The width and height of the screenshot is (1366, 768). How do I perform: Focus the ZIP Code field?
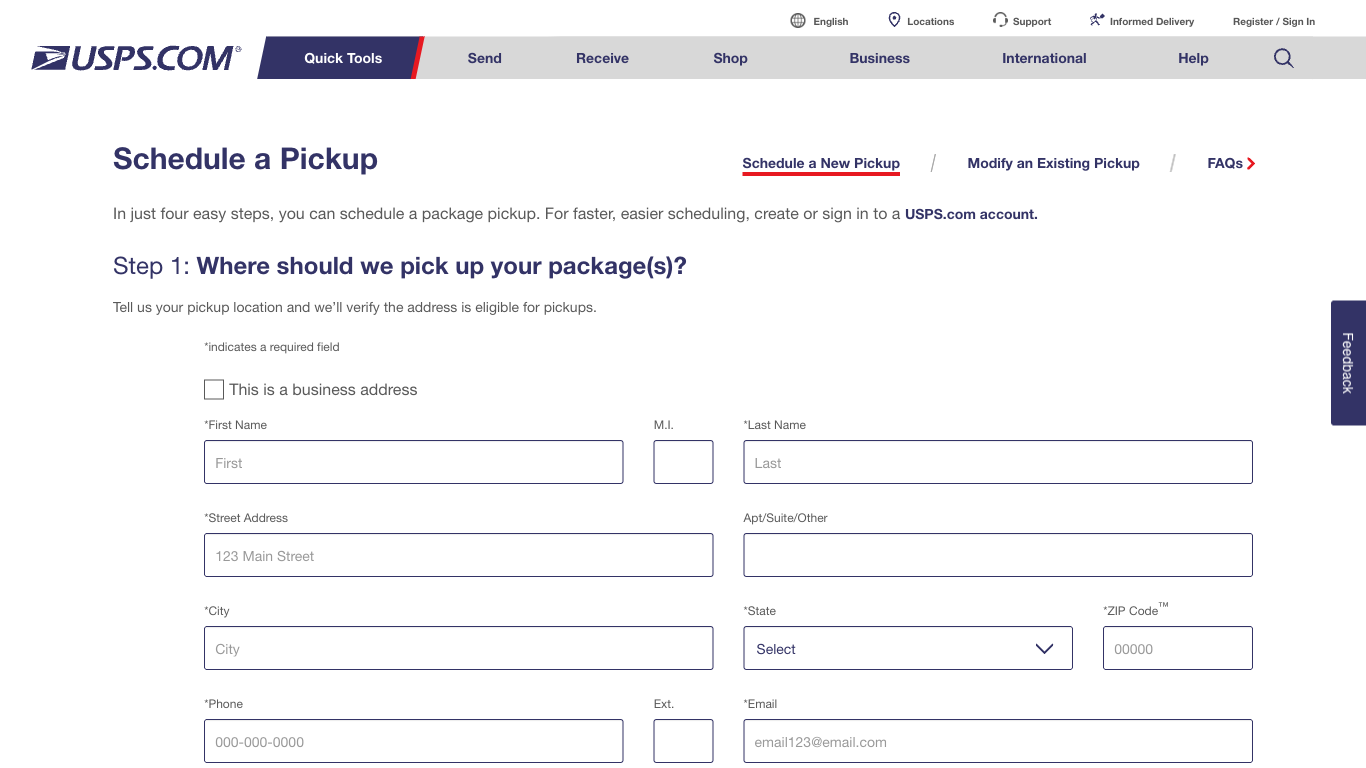pos(1178,648)
